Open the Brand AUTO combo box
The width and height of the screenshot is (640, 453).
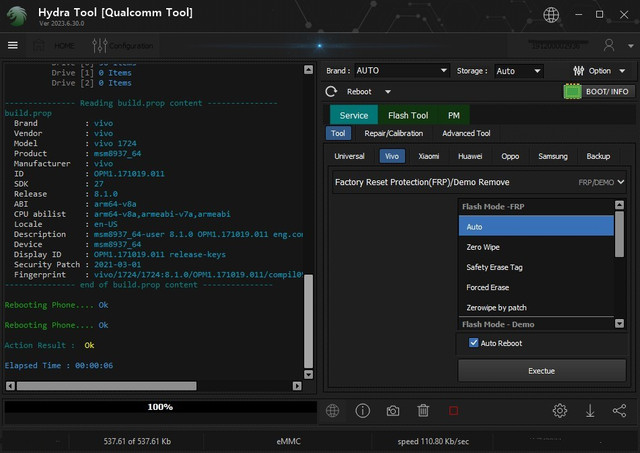[402, 71]
